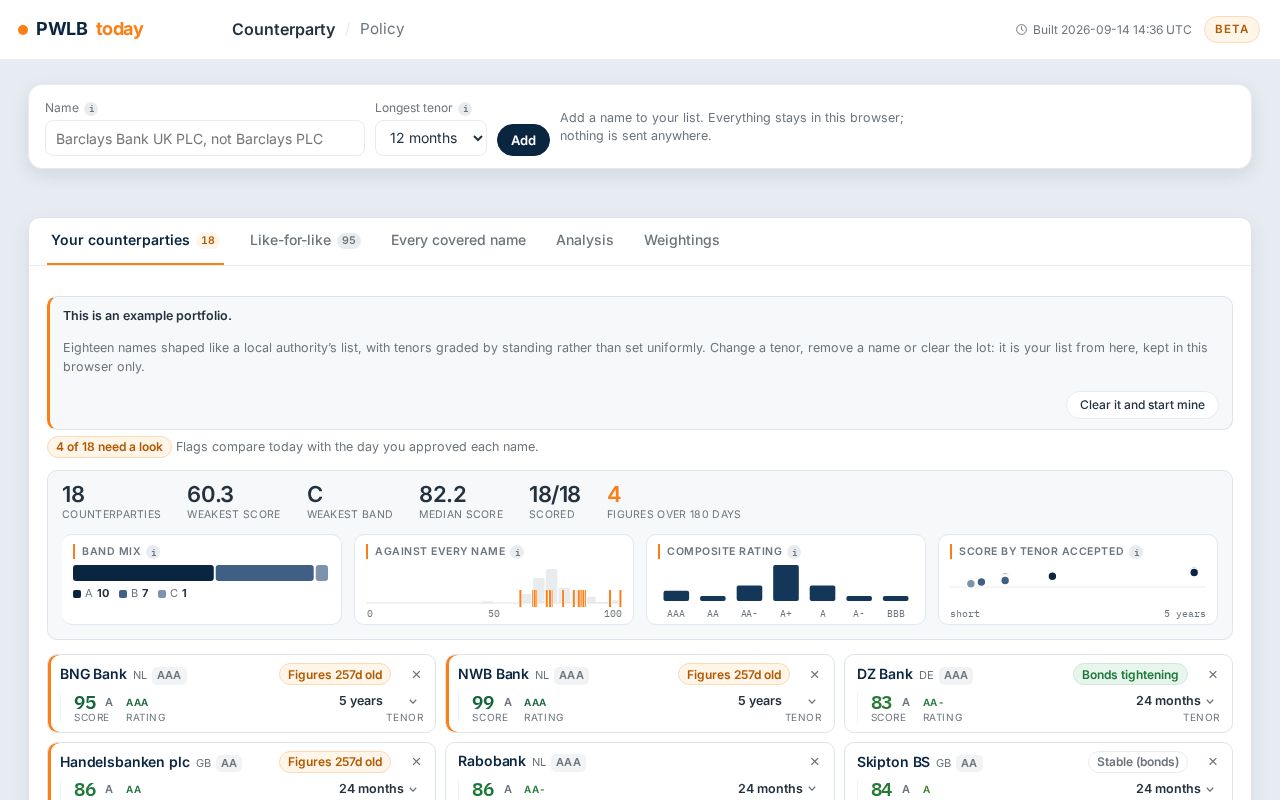Remove Skipton BS from the list
This screenshot has height=800, width=1280.
[x=1213, y=762]
